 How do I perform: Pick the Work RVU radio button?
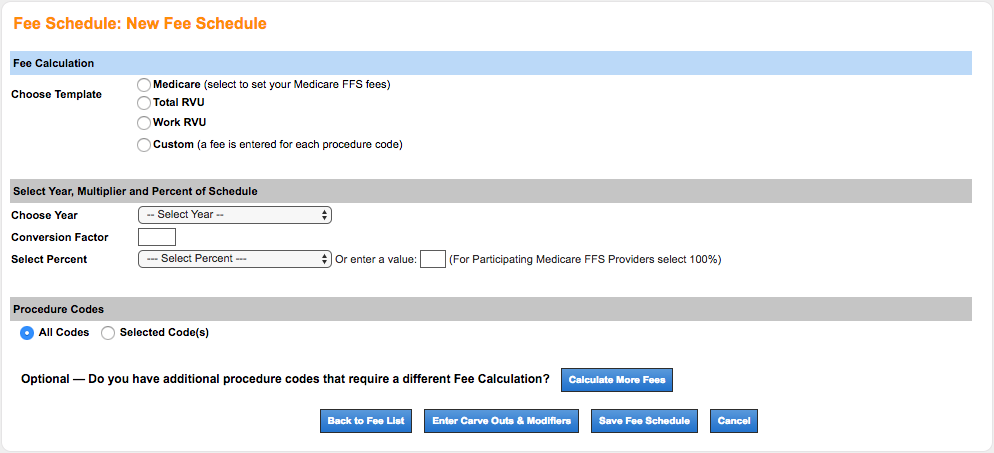pos(145,123)
